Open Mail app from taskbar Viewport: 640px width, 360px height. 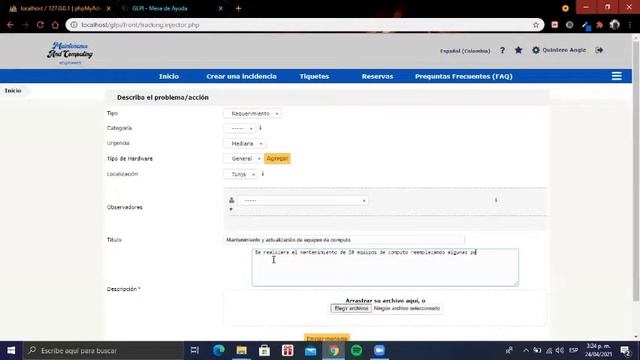click(x=311, y=351)
